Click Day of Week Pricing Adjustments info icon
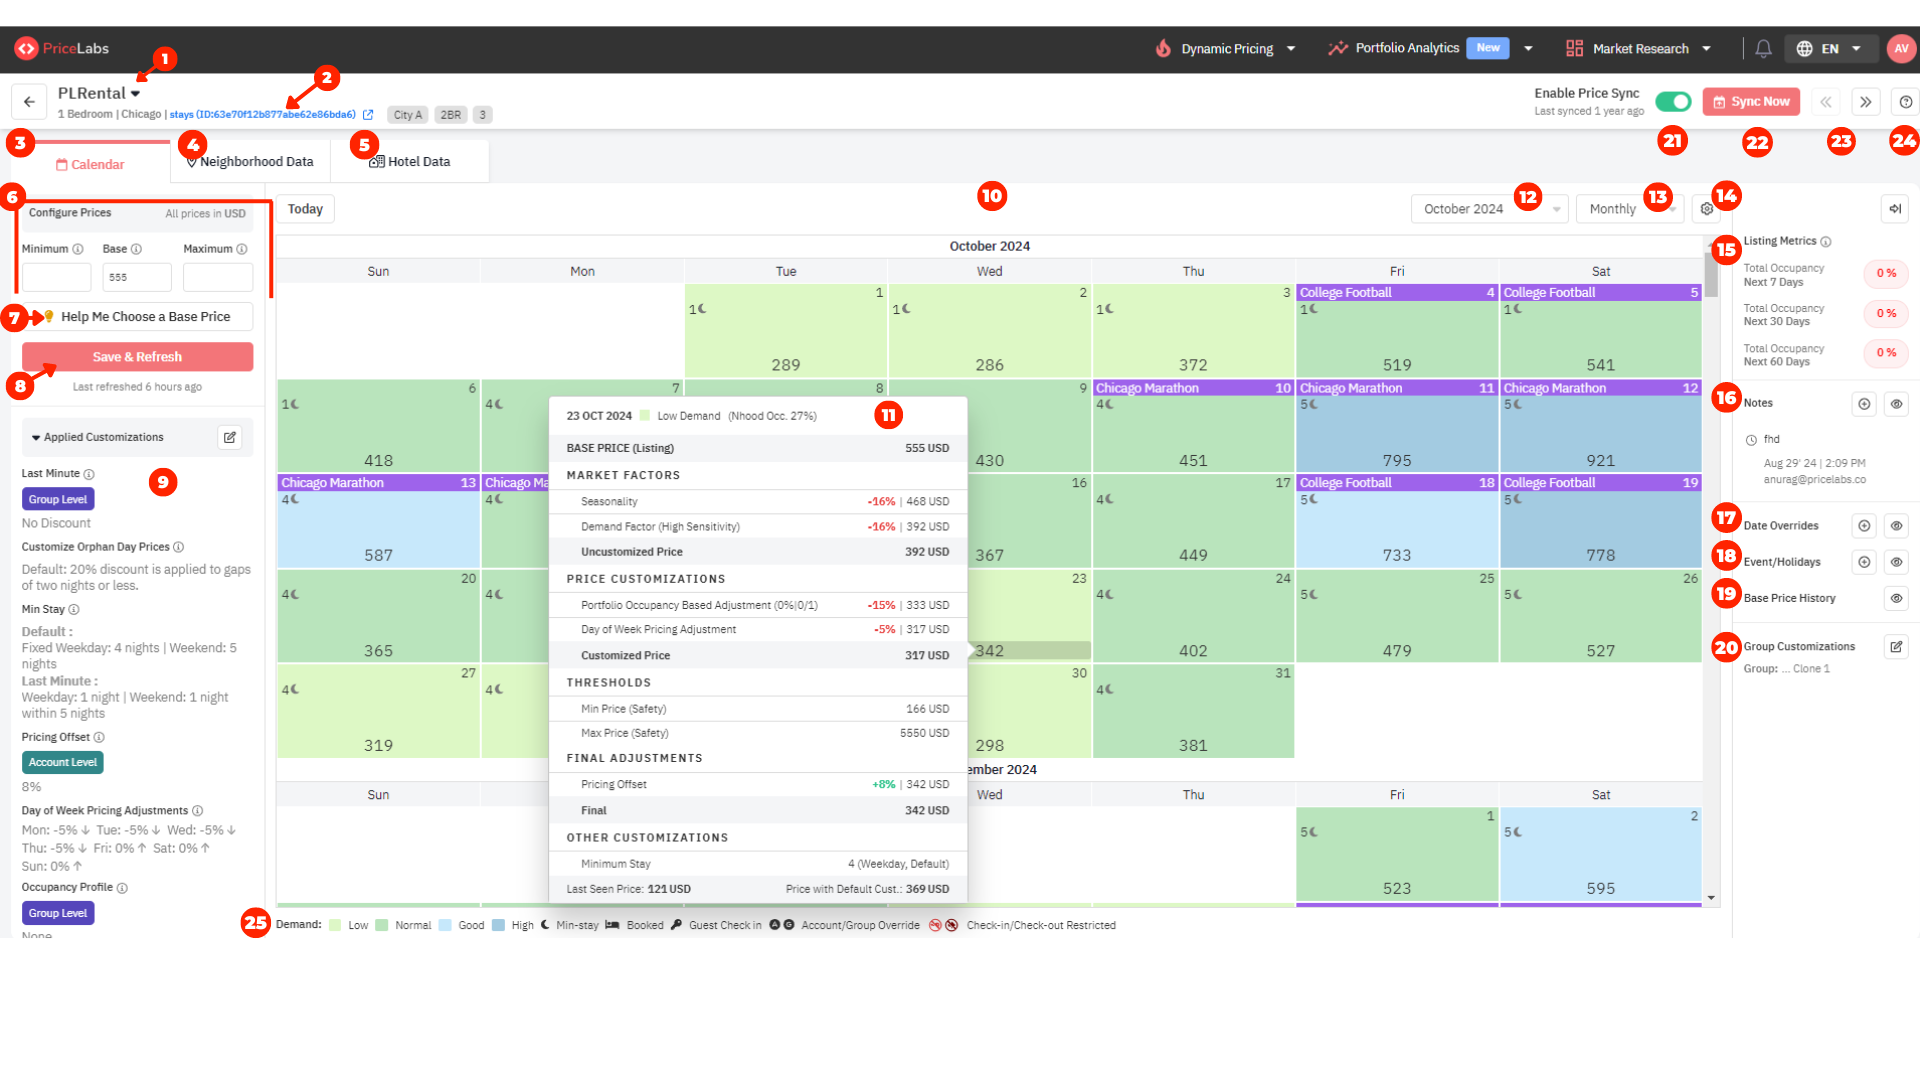The width and height of the screenshot is (1920, 1080). click(x=198, y=811)
